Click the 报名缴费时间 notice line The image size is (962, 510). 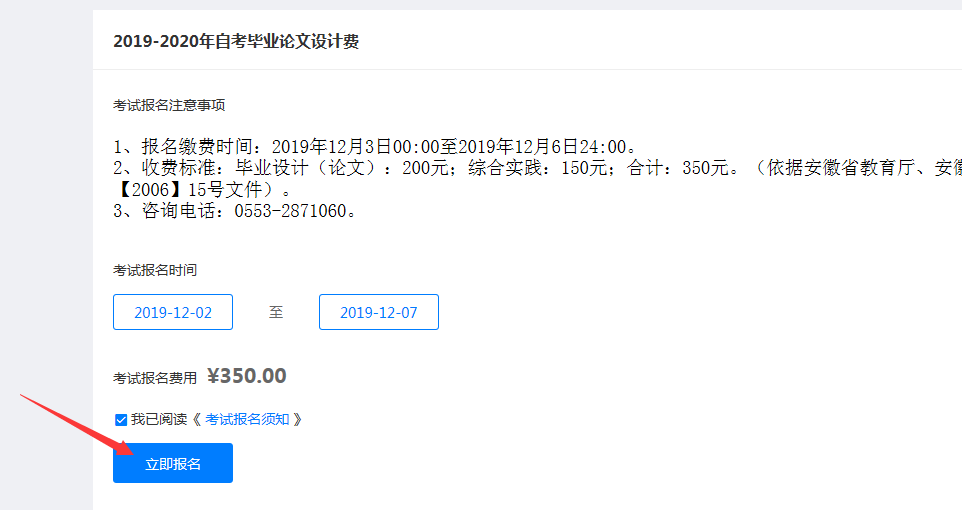point(375,147)
